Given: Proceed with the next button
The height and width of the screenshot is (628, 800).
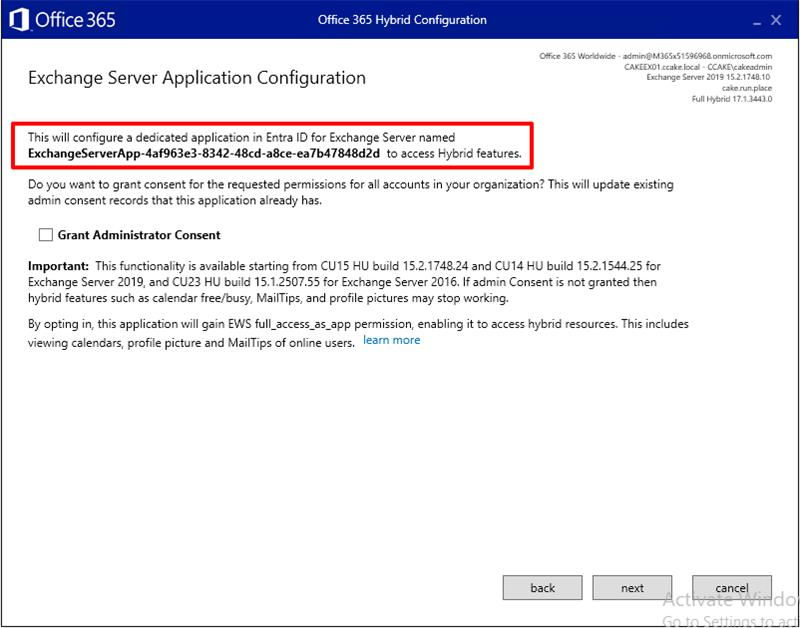Looking at the screenshot, I should 632,588.
